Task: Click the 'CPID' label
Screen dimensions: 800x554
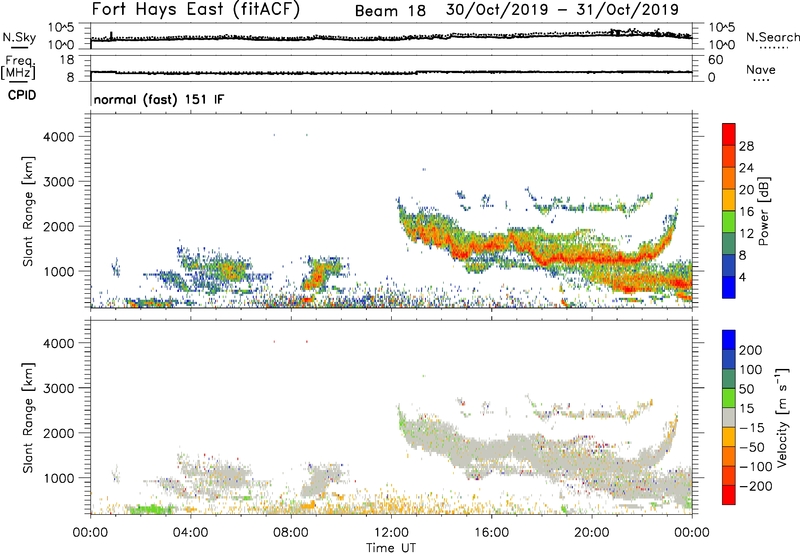Action: (x=22, y=95)
